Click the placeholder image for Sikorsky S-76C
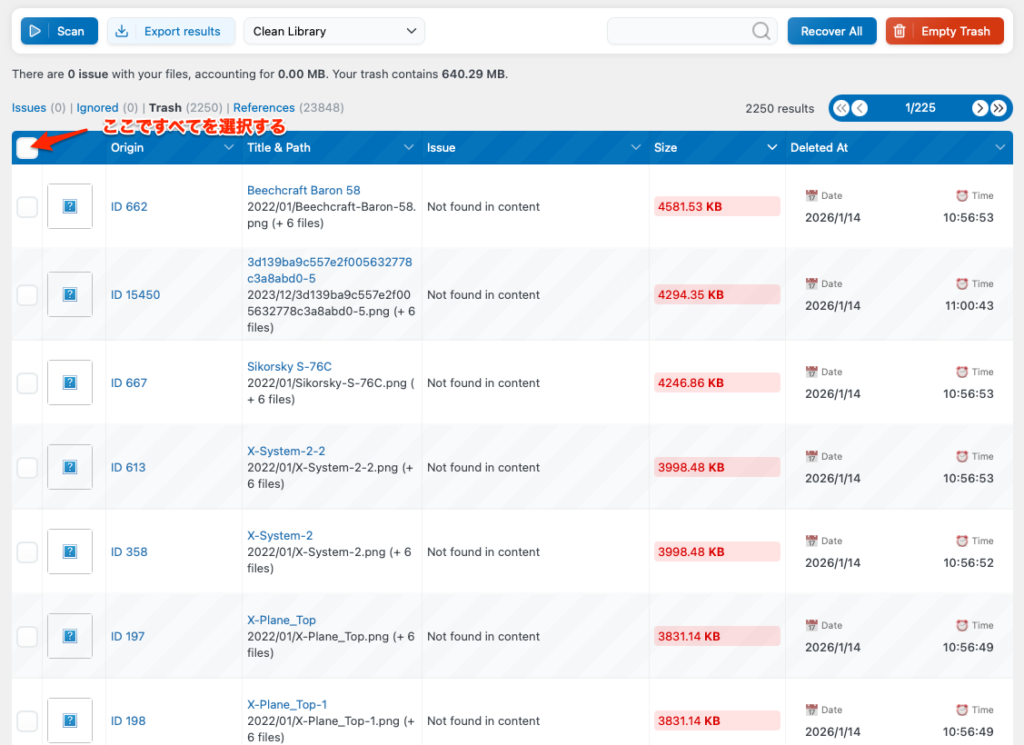Viewport: 1024px width, 745px height. (x=70, y=383)
